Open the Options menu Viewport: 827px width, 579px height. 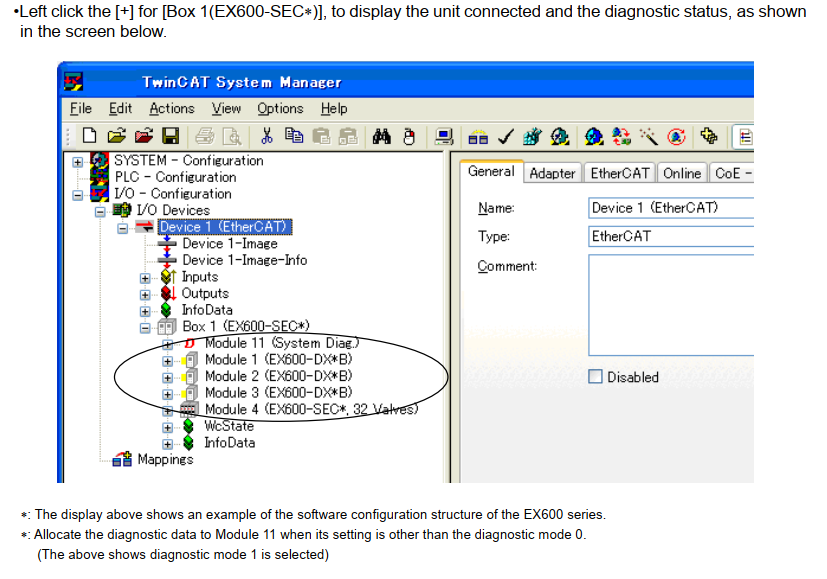(280, 108)
